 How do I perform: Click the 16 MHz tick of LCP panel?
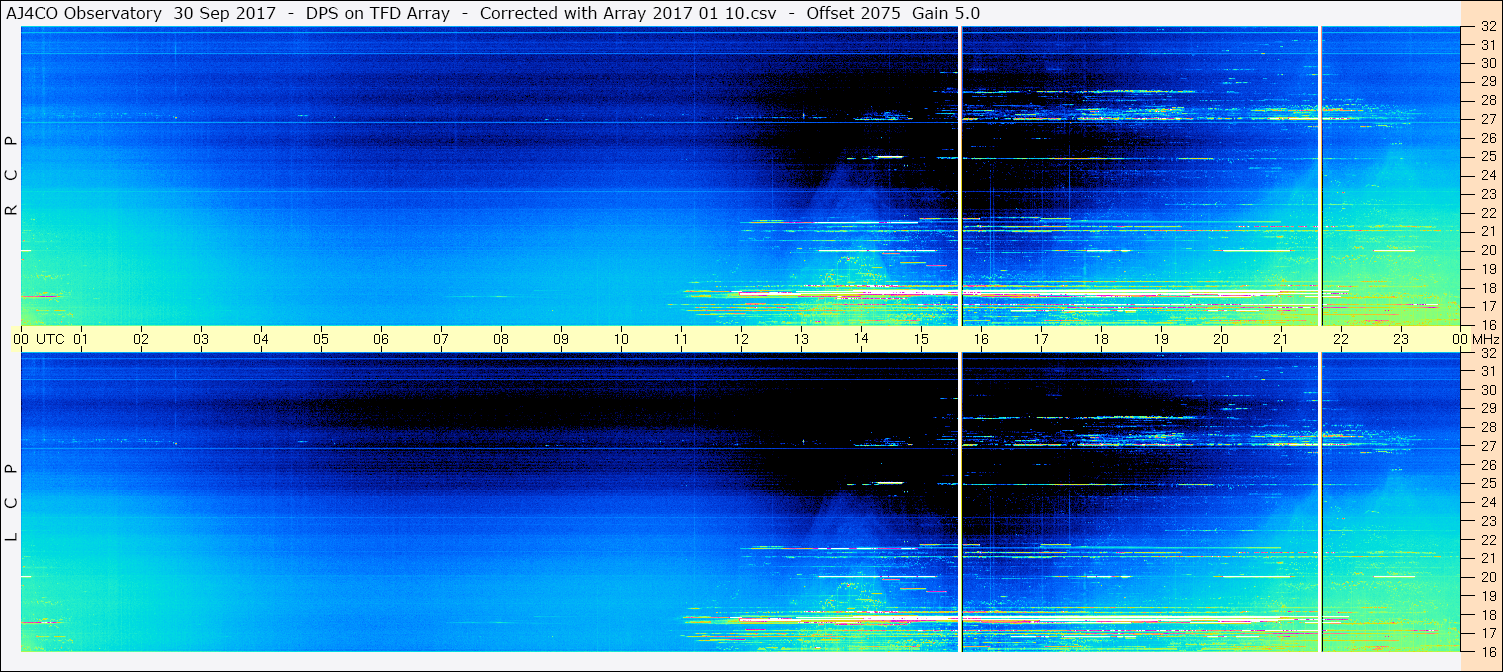point(1488,651)
